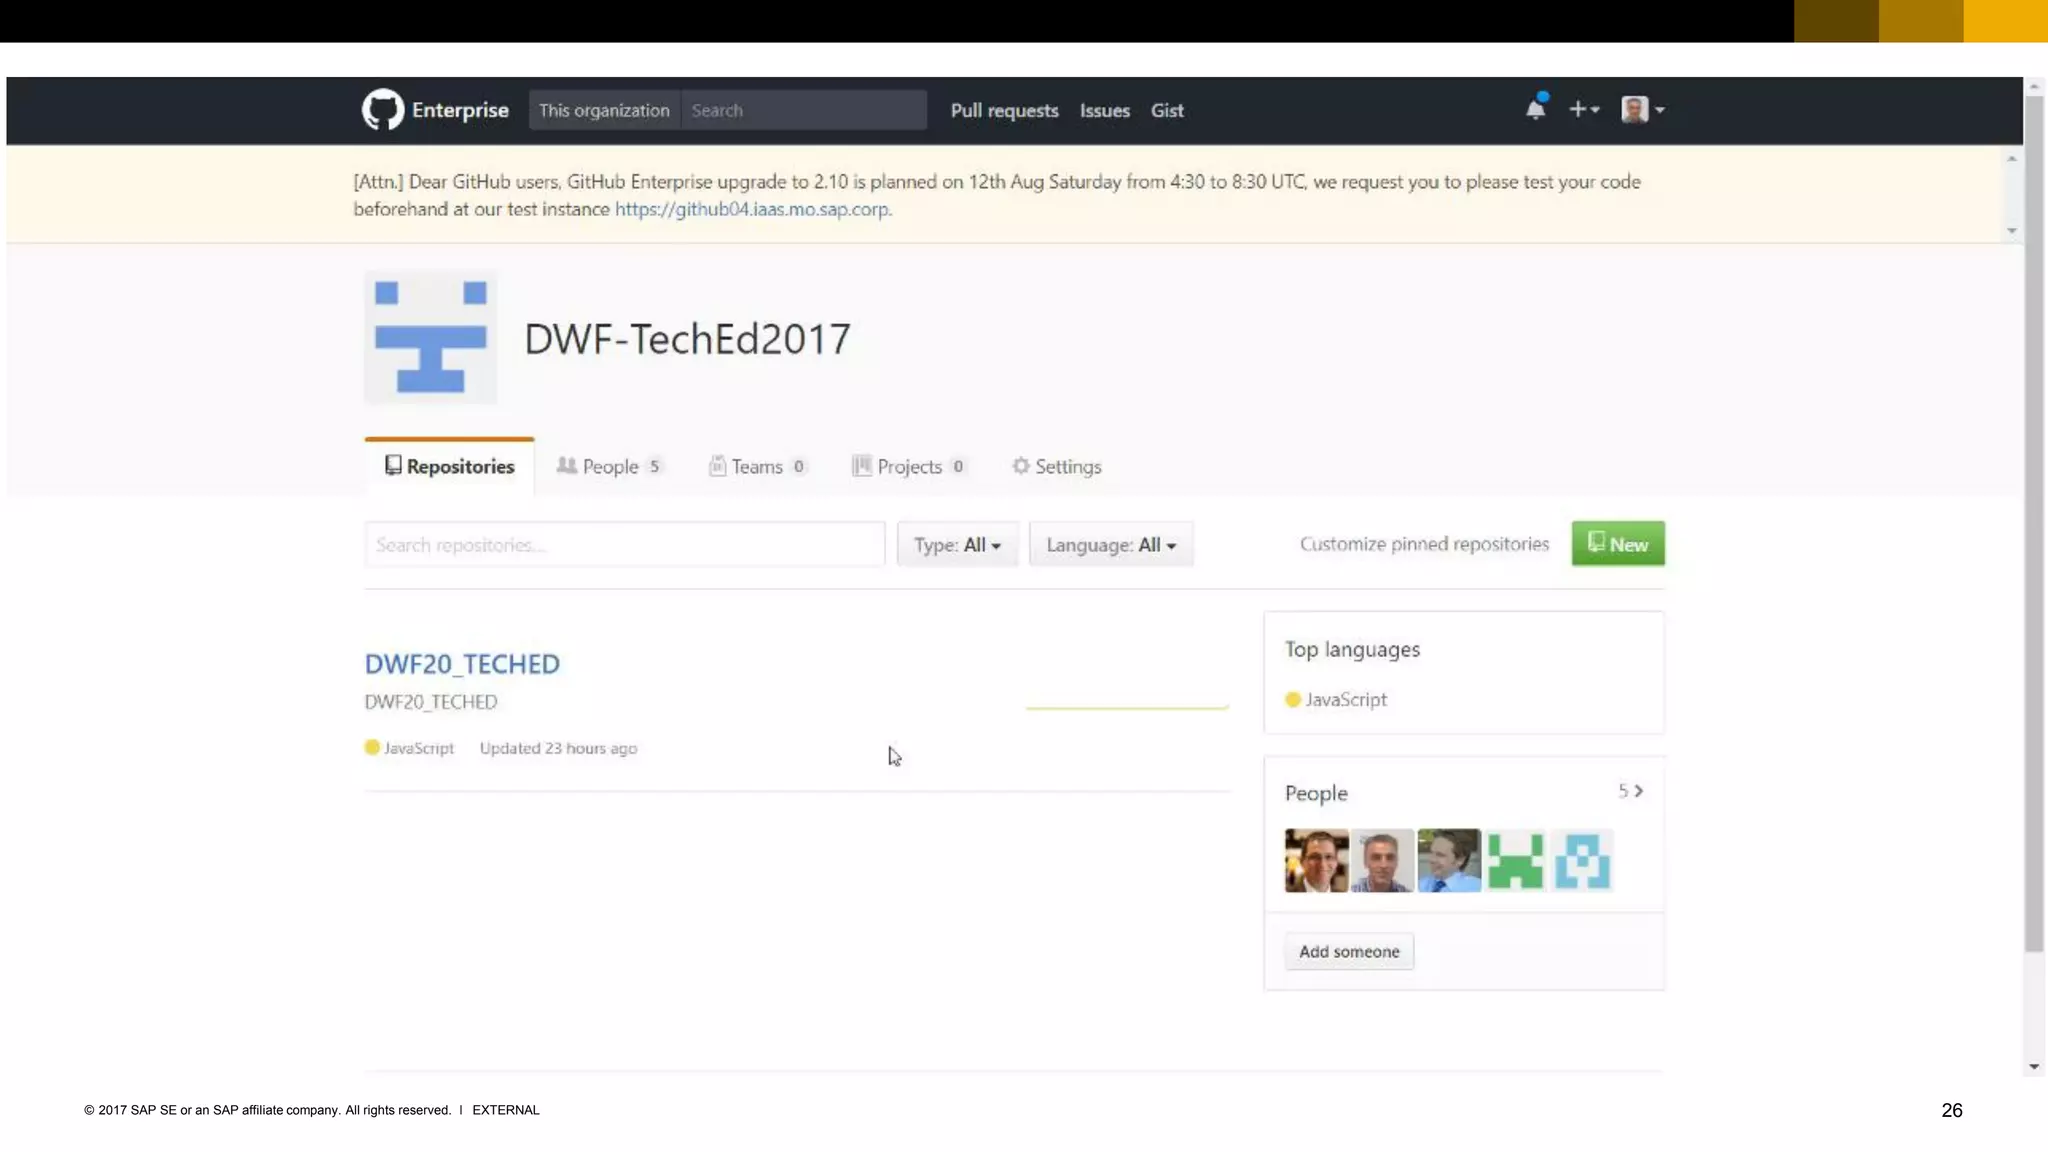Click the Add someone button
2048x1152 pixels.
coord(1348,952)
